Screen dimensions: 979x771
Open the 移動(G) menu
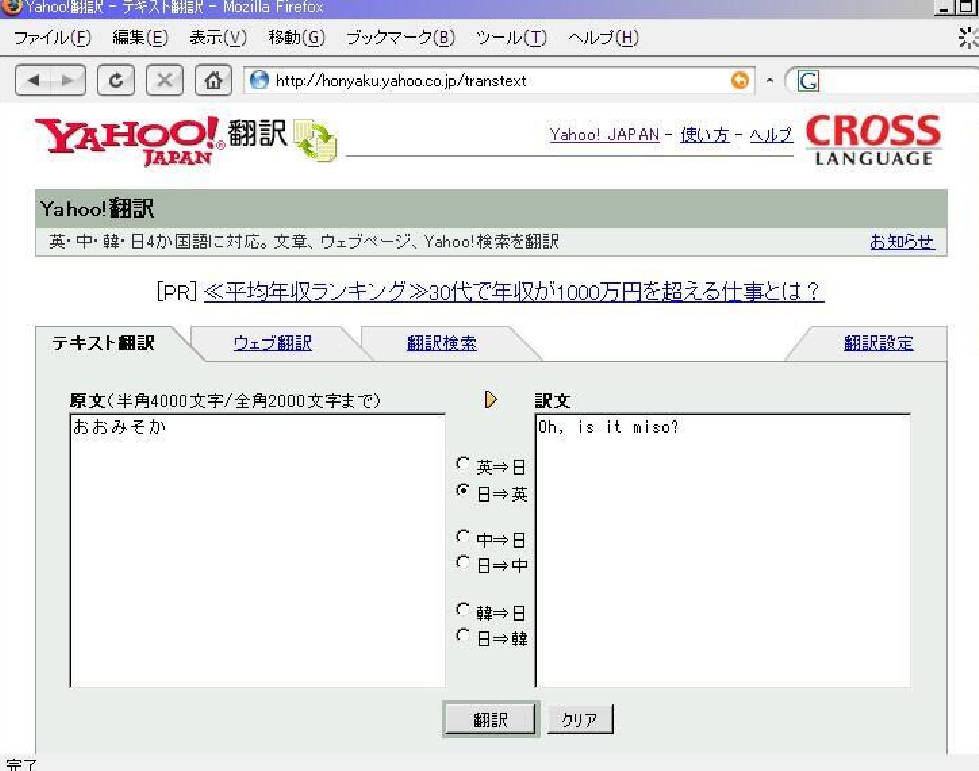[x=297, y=38]
